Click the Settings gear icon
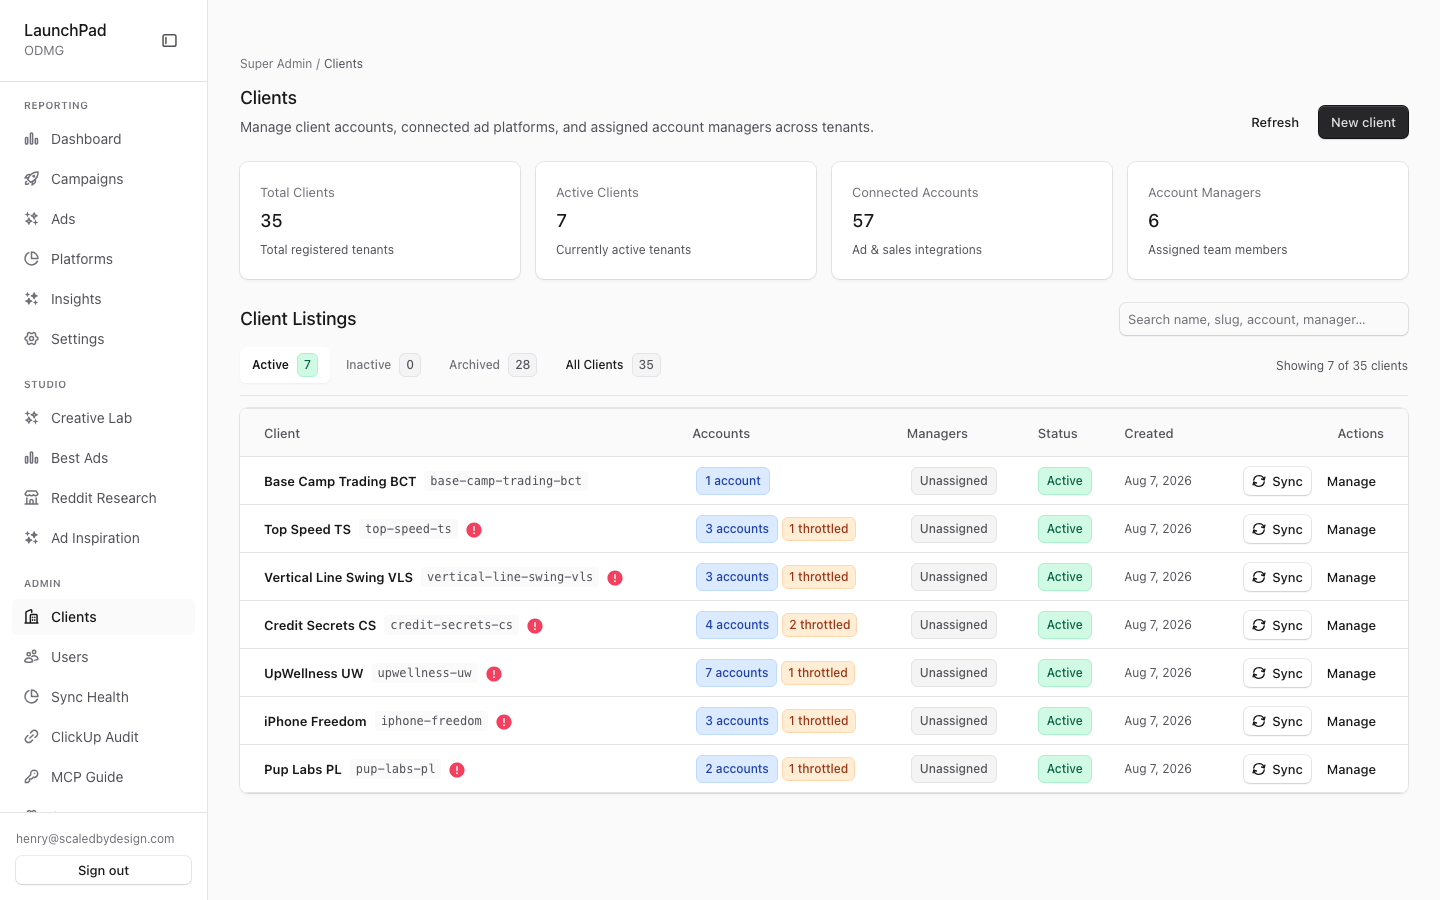Viewport: 1440px width, 900px height. pos(32,339)
